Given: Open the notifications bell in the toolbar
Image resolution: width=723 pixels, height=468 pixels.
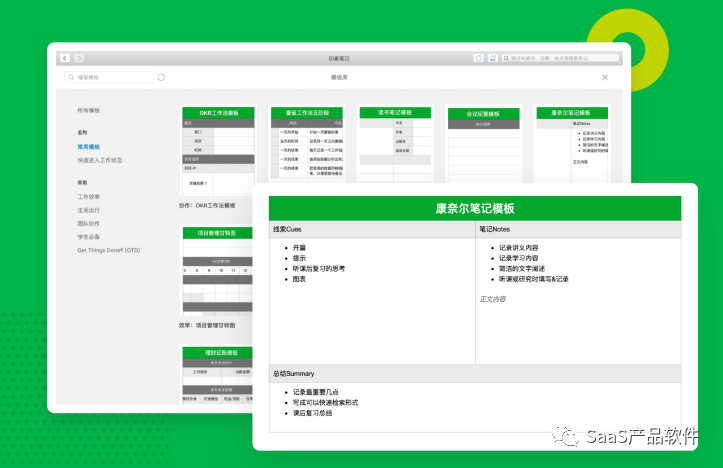Looking at the screenshot, I should (492, 58).
